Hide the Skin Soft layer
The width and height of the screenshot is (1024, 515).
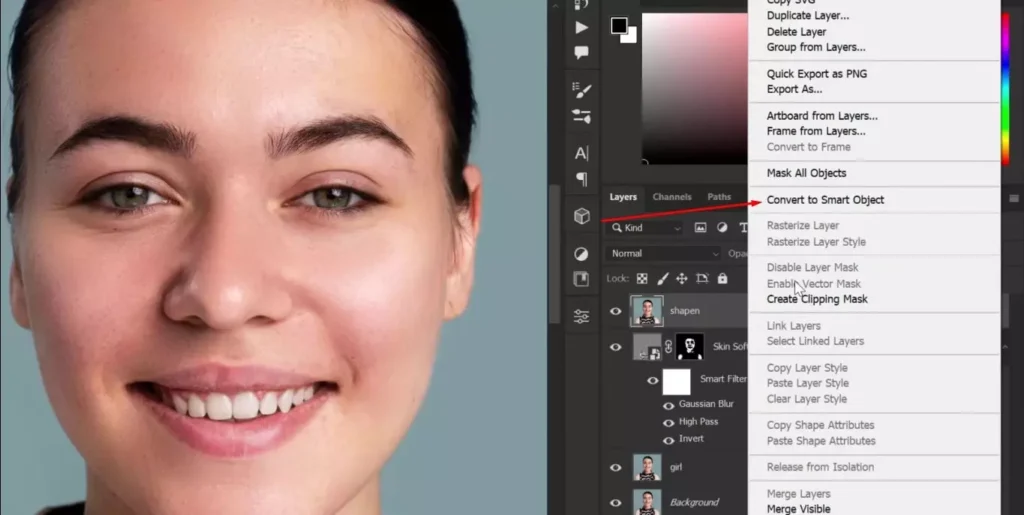point(615,347)
